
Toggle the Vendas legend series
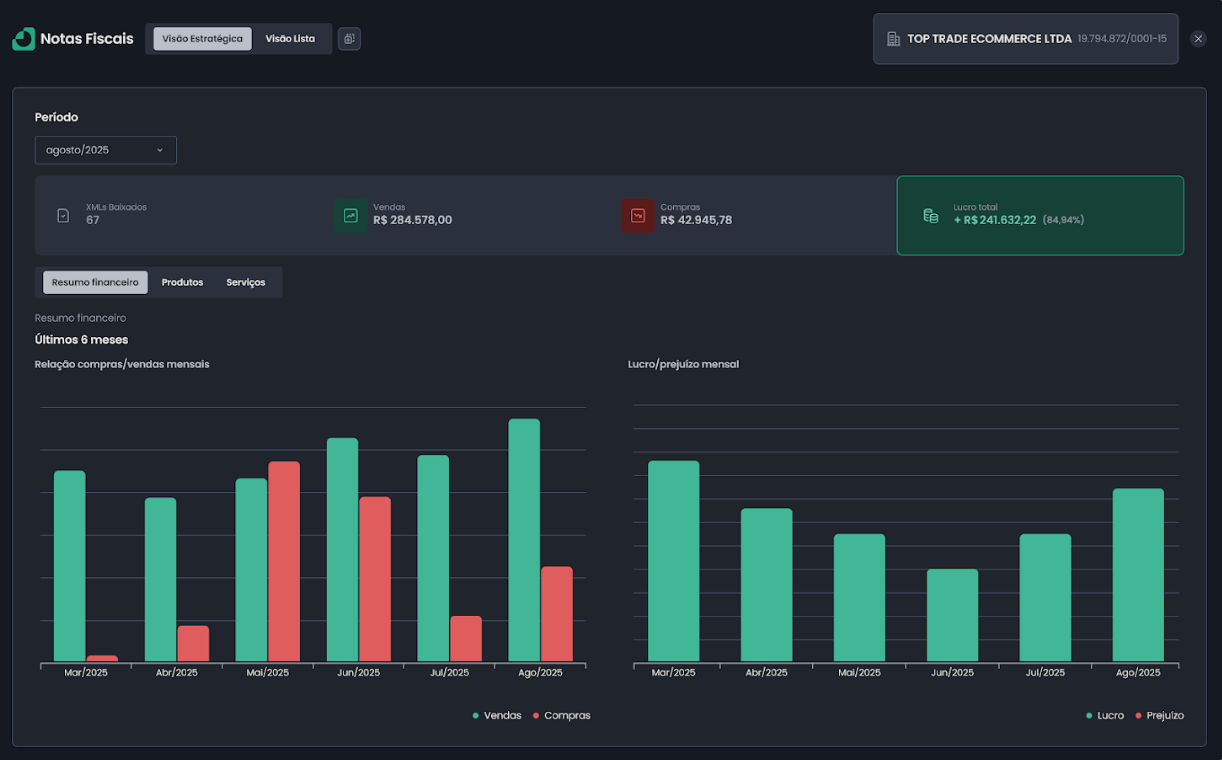tap(496, 716)
